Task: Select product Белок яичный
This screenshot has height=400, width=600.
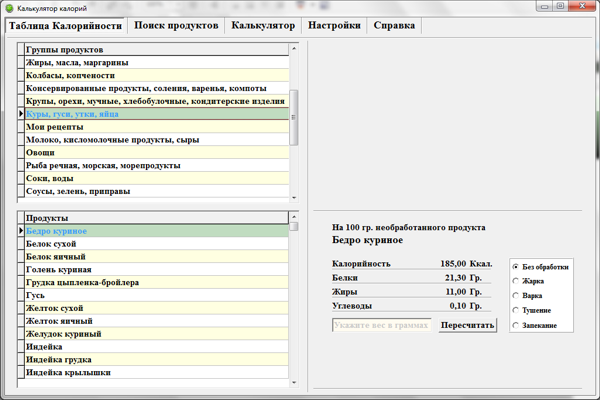Action: click(157, 257)
